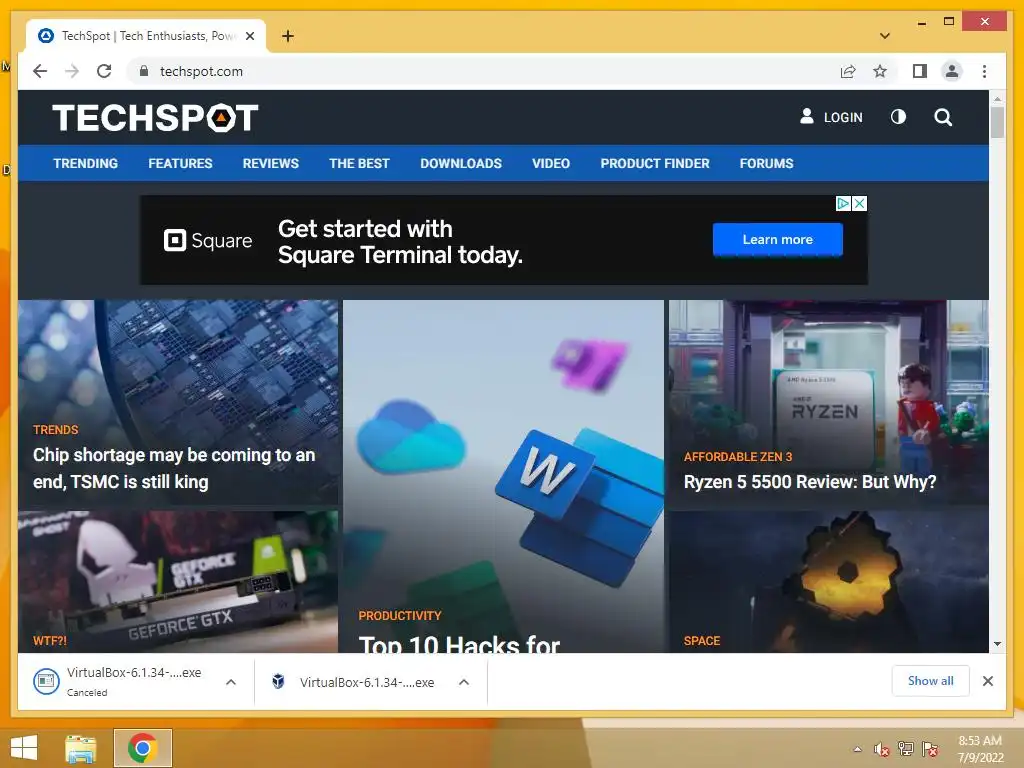The height and width of the screenshot is (768, 1024).
Task: Open the Chrome profile avatar
Action: coord(952,71)
